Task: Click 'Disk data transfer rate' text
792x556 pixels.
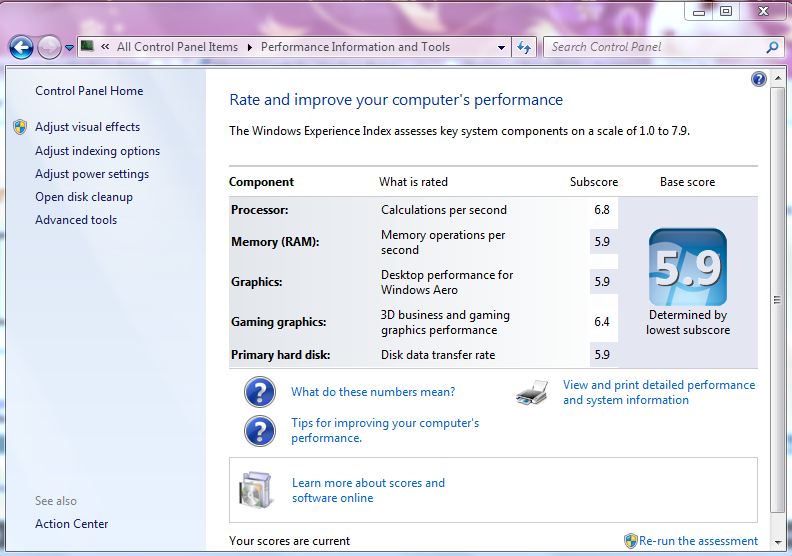Action: coord(438,355)
